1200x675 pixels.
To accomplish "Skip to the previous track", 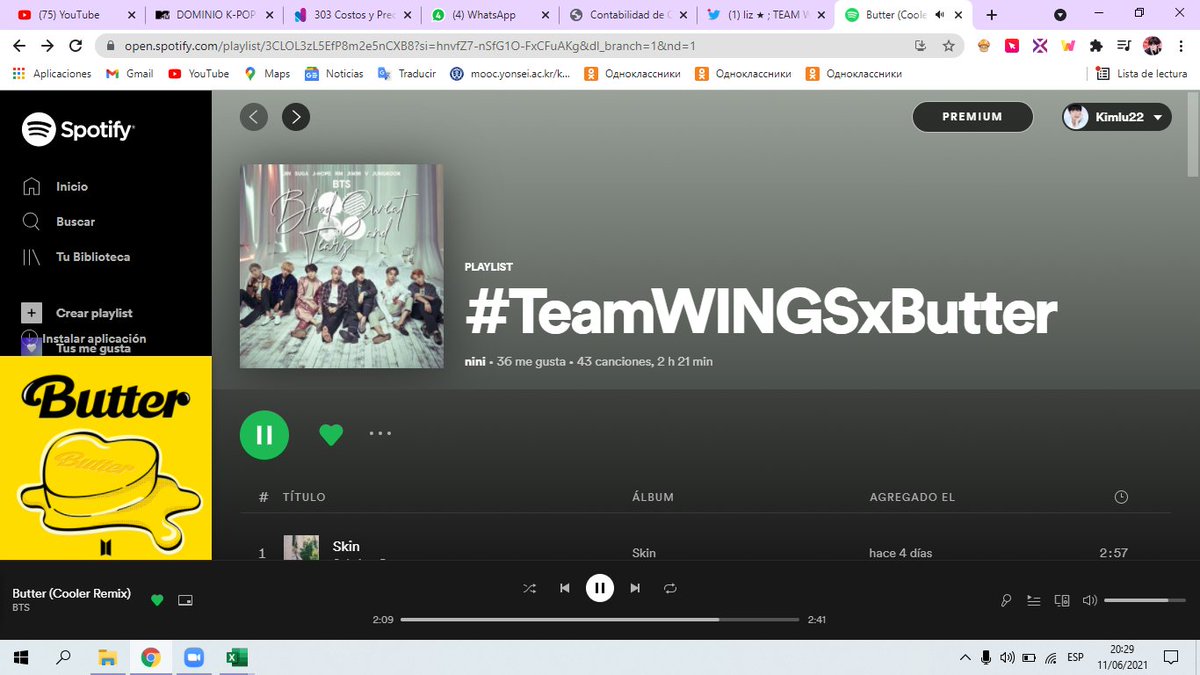I will tap(564, 588).
